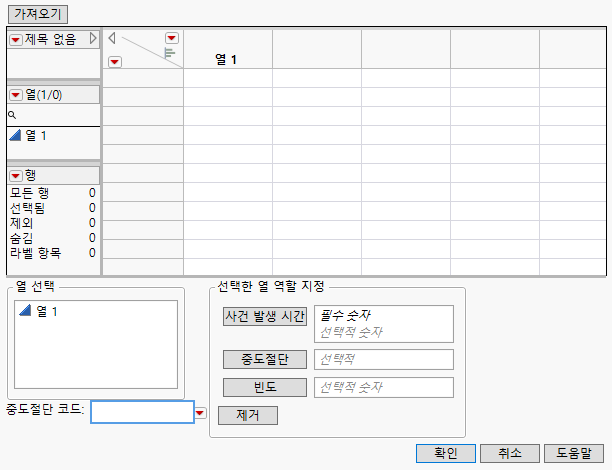The width and height of the screenshot is (612, 470).
Task: Select 열 1 in the columns panel
Action: click(x=36, y=136)
